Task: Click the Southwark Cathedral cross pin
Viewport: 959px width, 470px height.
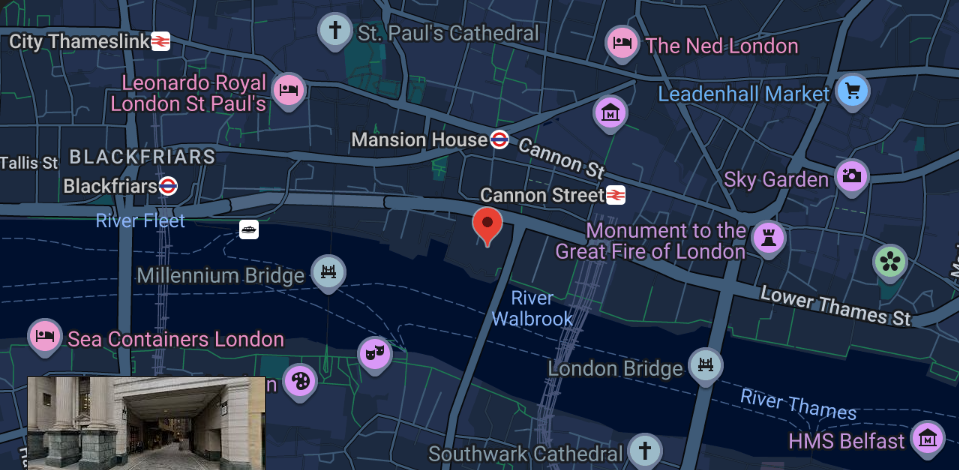Action: pos(645,451)
